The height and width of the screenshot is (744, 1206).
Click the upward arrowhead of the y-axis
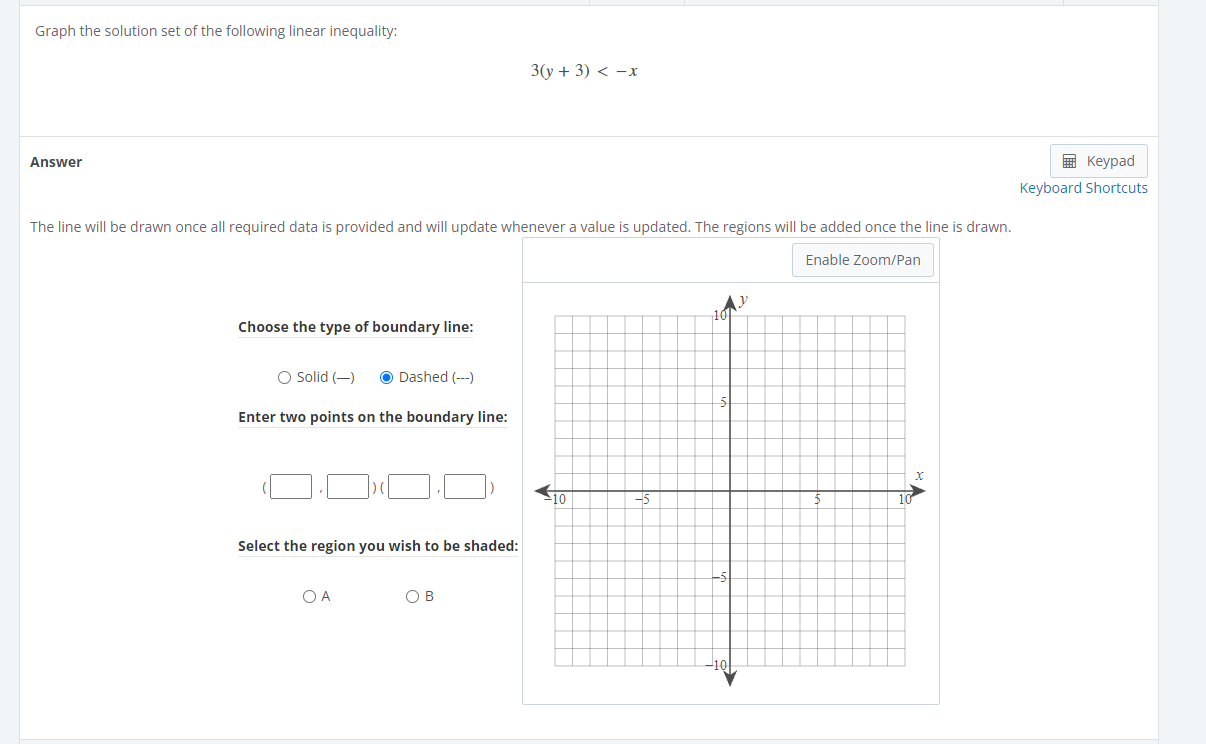[730, 302]
